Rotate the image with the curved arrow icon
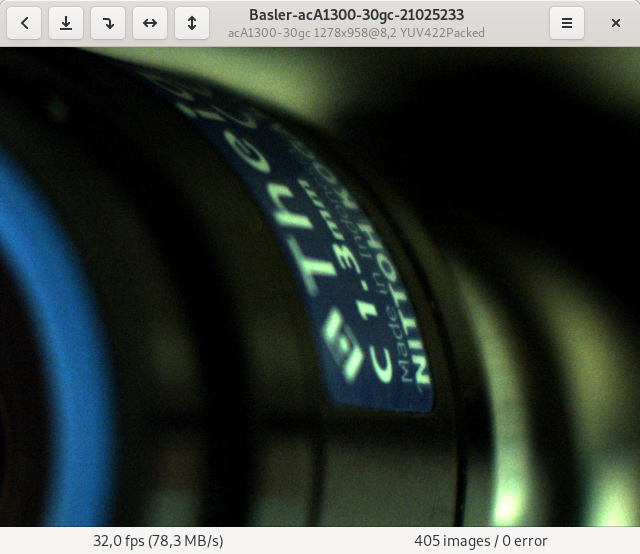The height and width of the screenshot is (554, 640). tap(108, 23)
